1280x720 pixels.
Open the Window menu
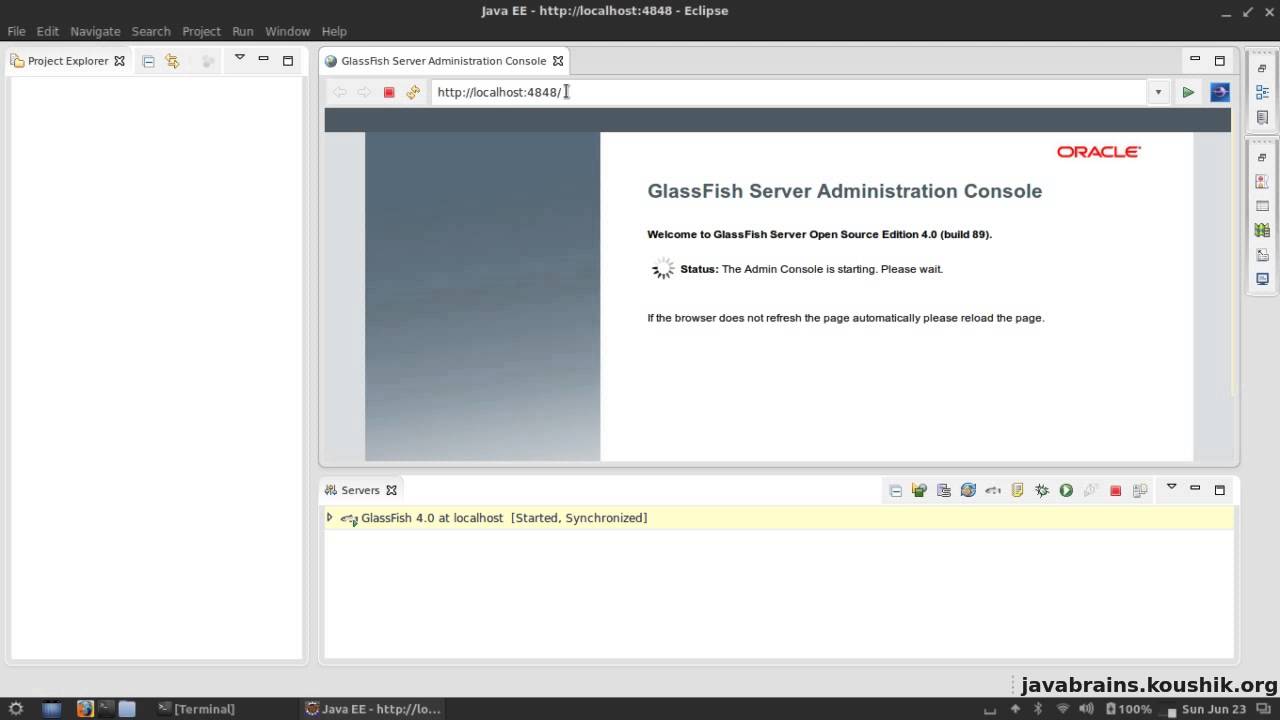point(287,31)
